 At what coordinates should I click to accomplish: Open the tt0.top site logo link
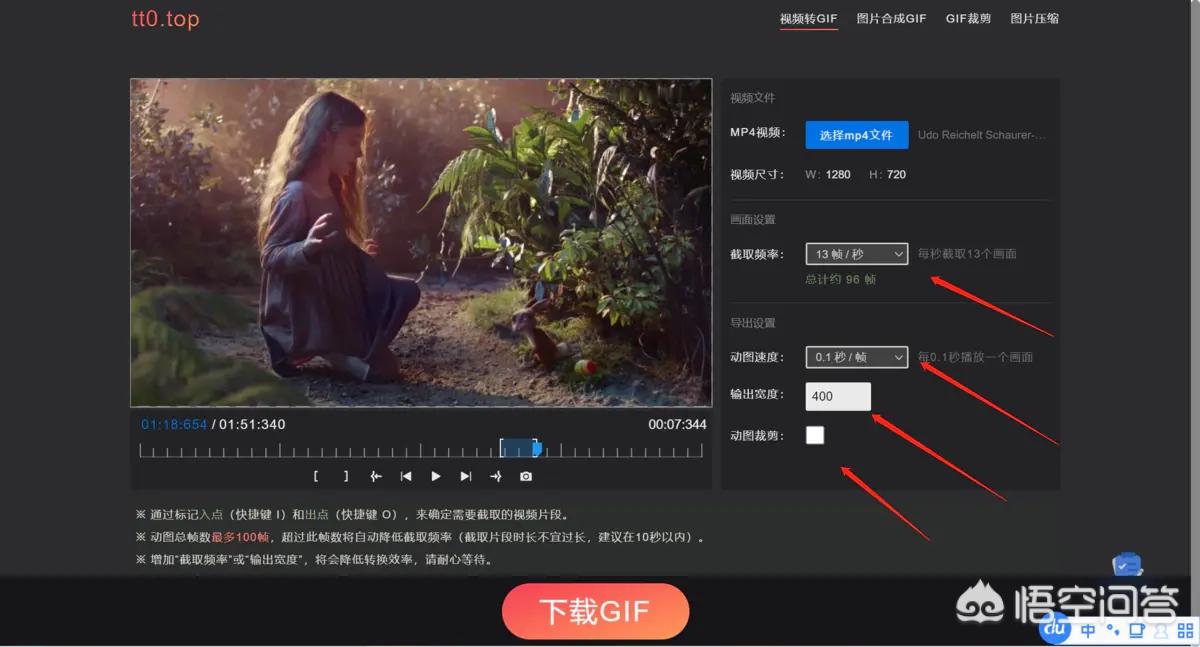pos(165,19)
